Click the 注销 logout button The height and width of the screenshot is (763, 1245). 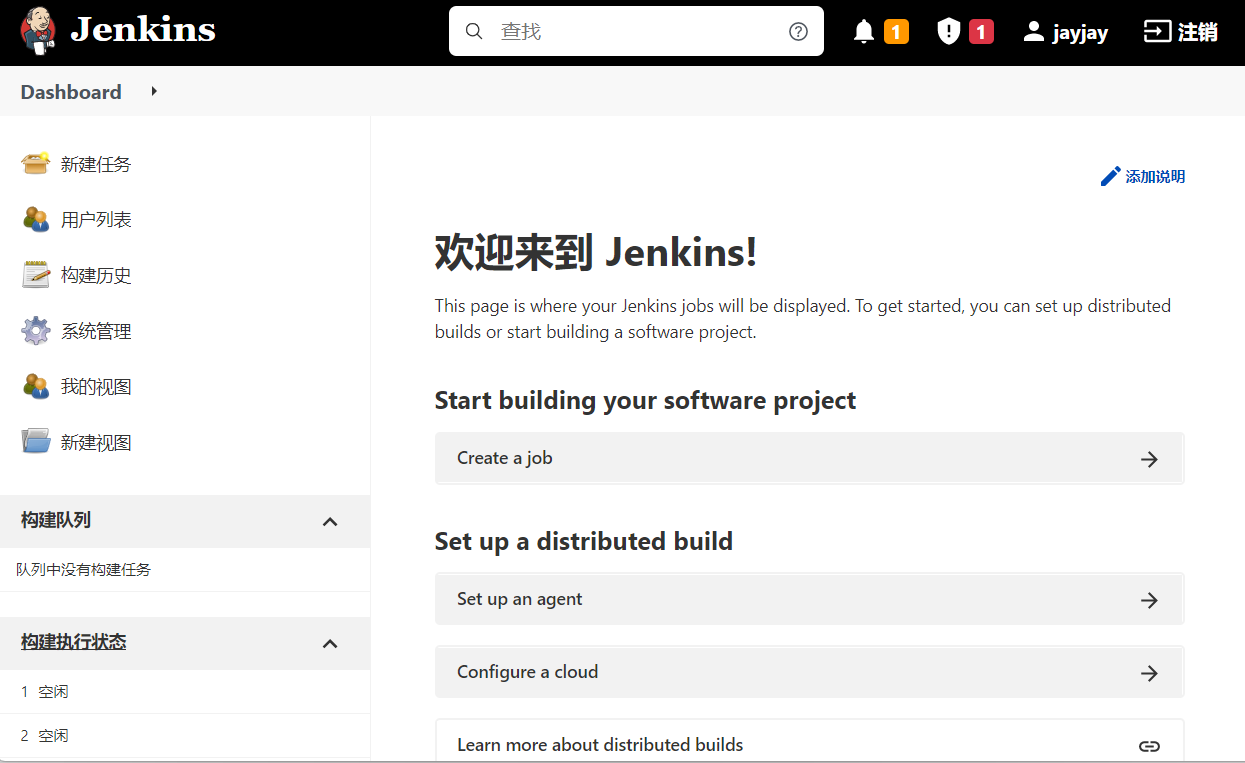(1180, 32)
